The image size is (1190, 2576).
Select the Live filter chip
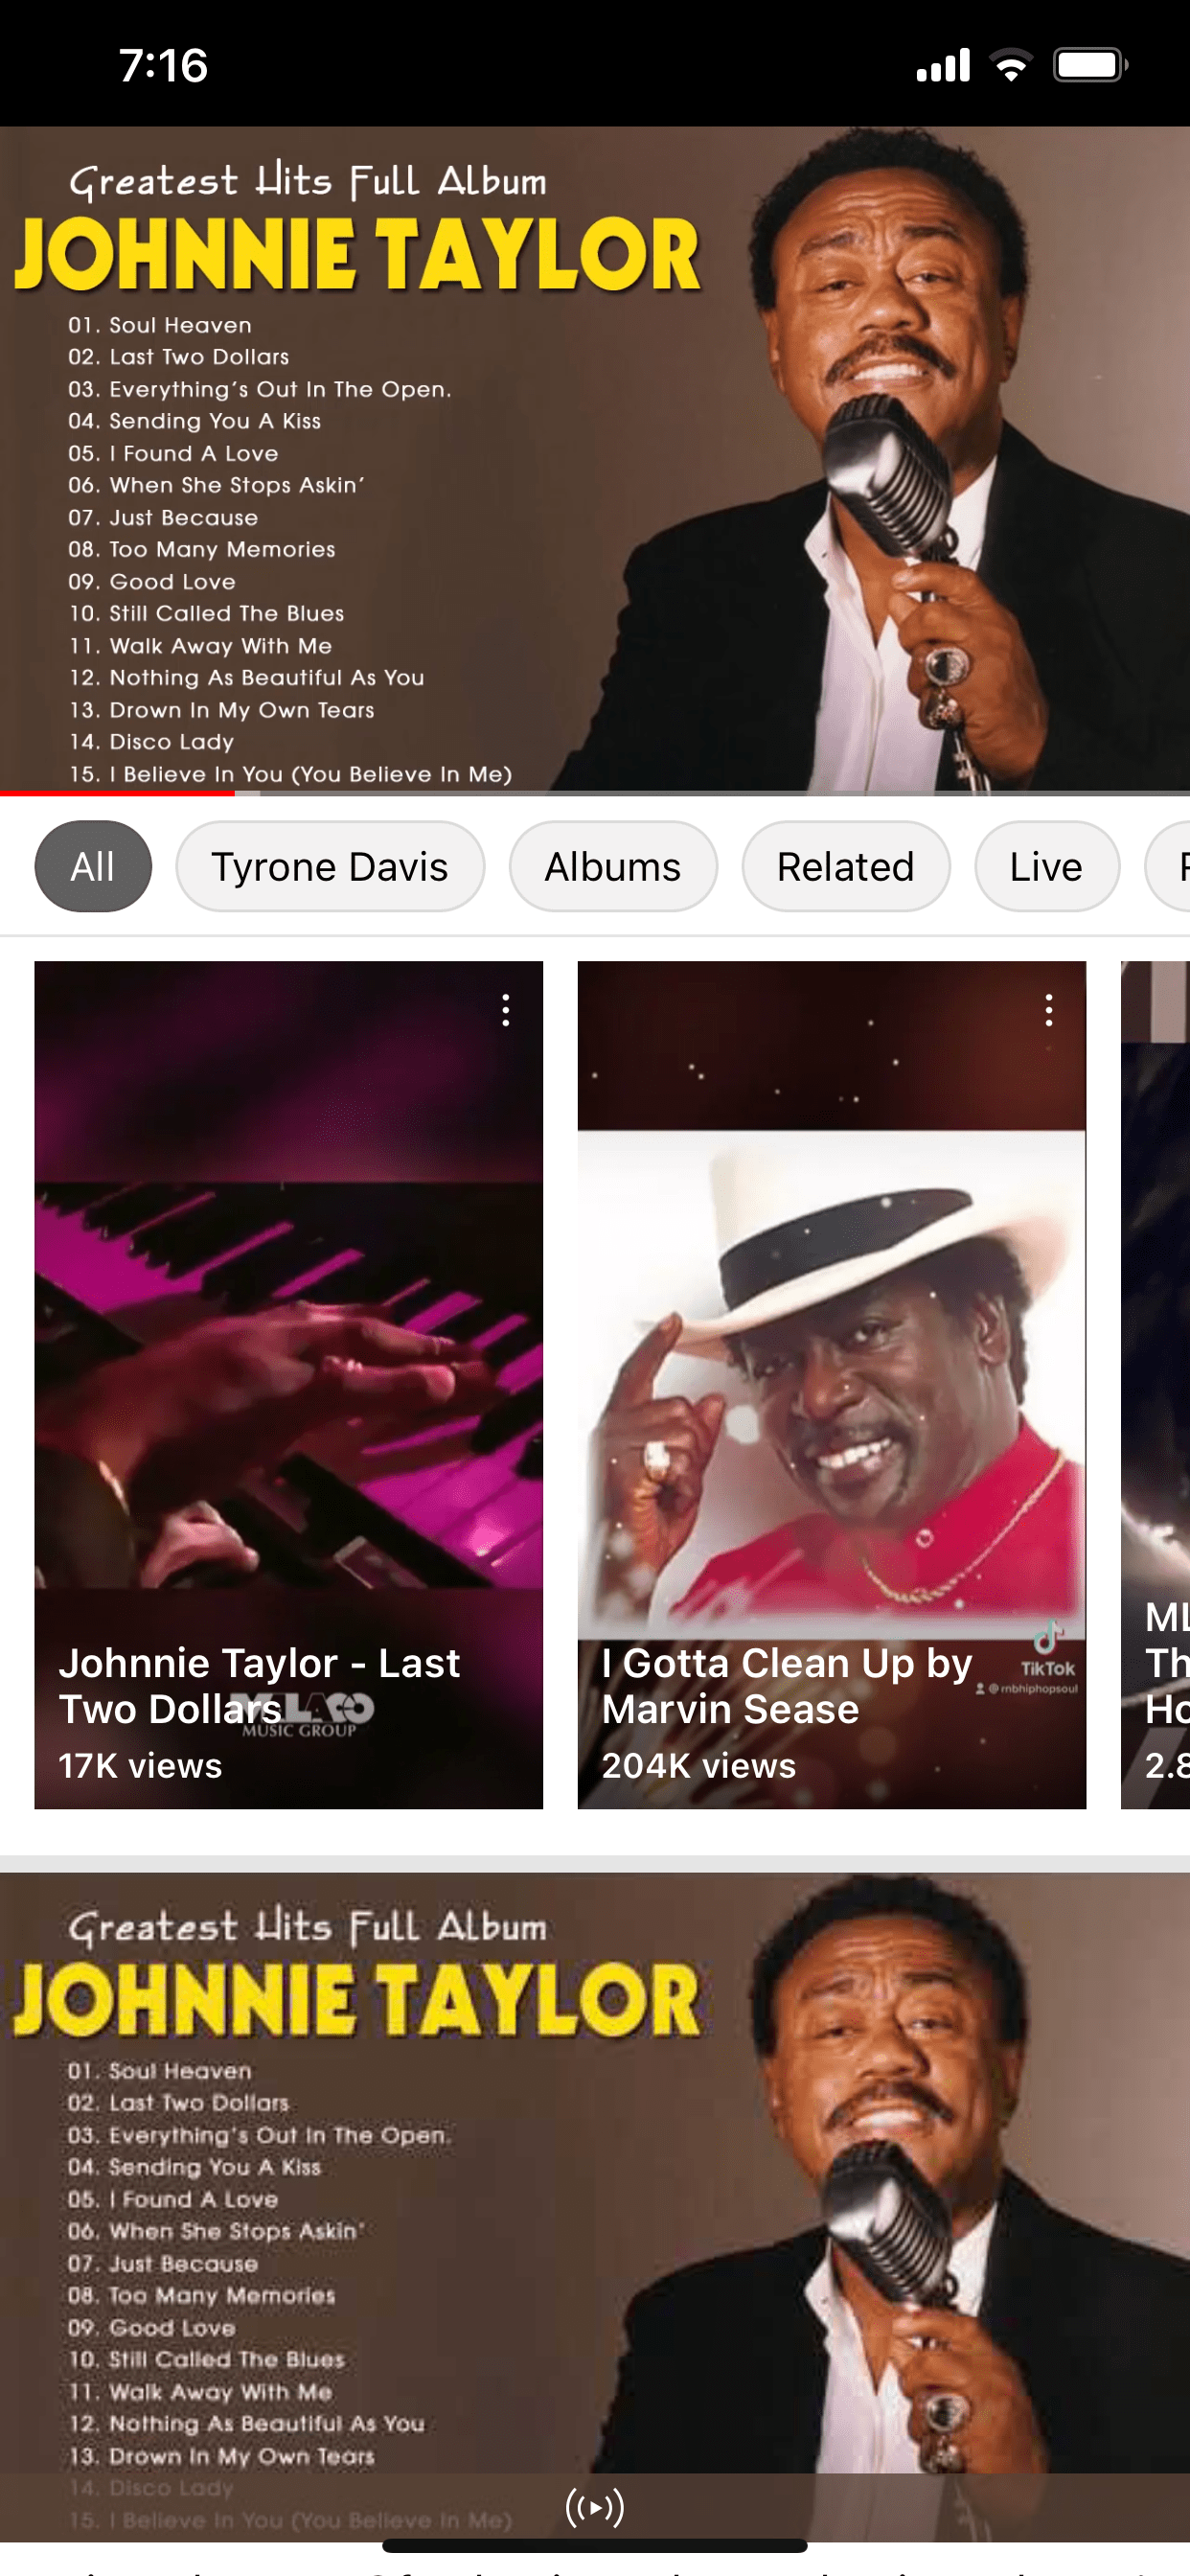[1046, 866]
